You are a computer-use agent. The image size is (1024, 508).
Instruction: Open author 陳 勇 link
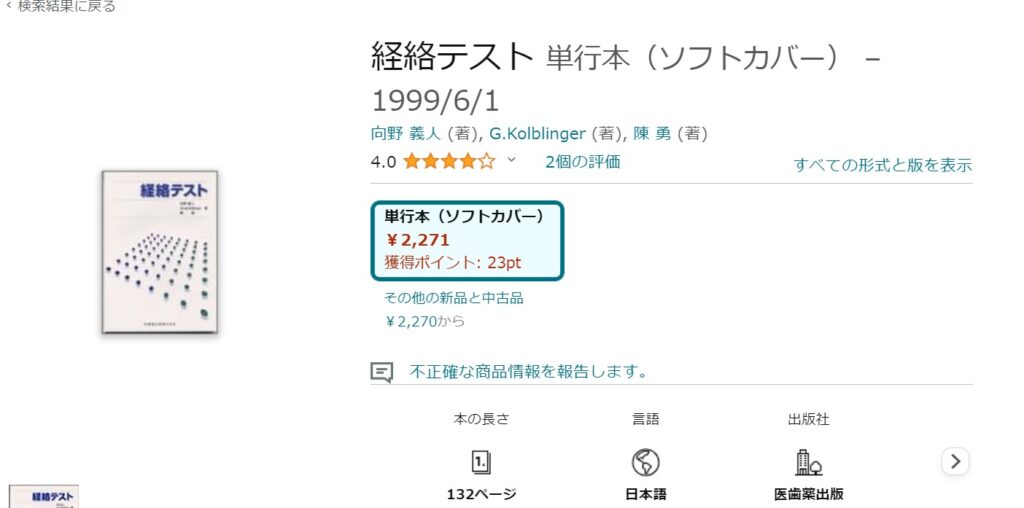(654, 133)
